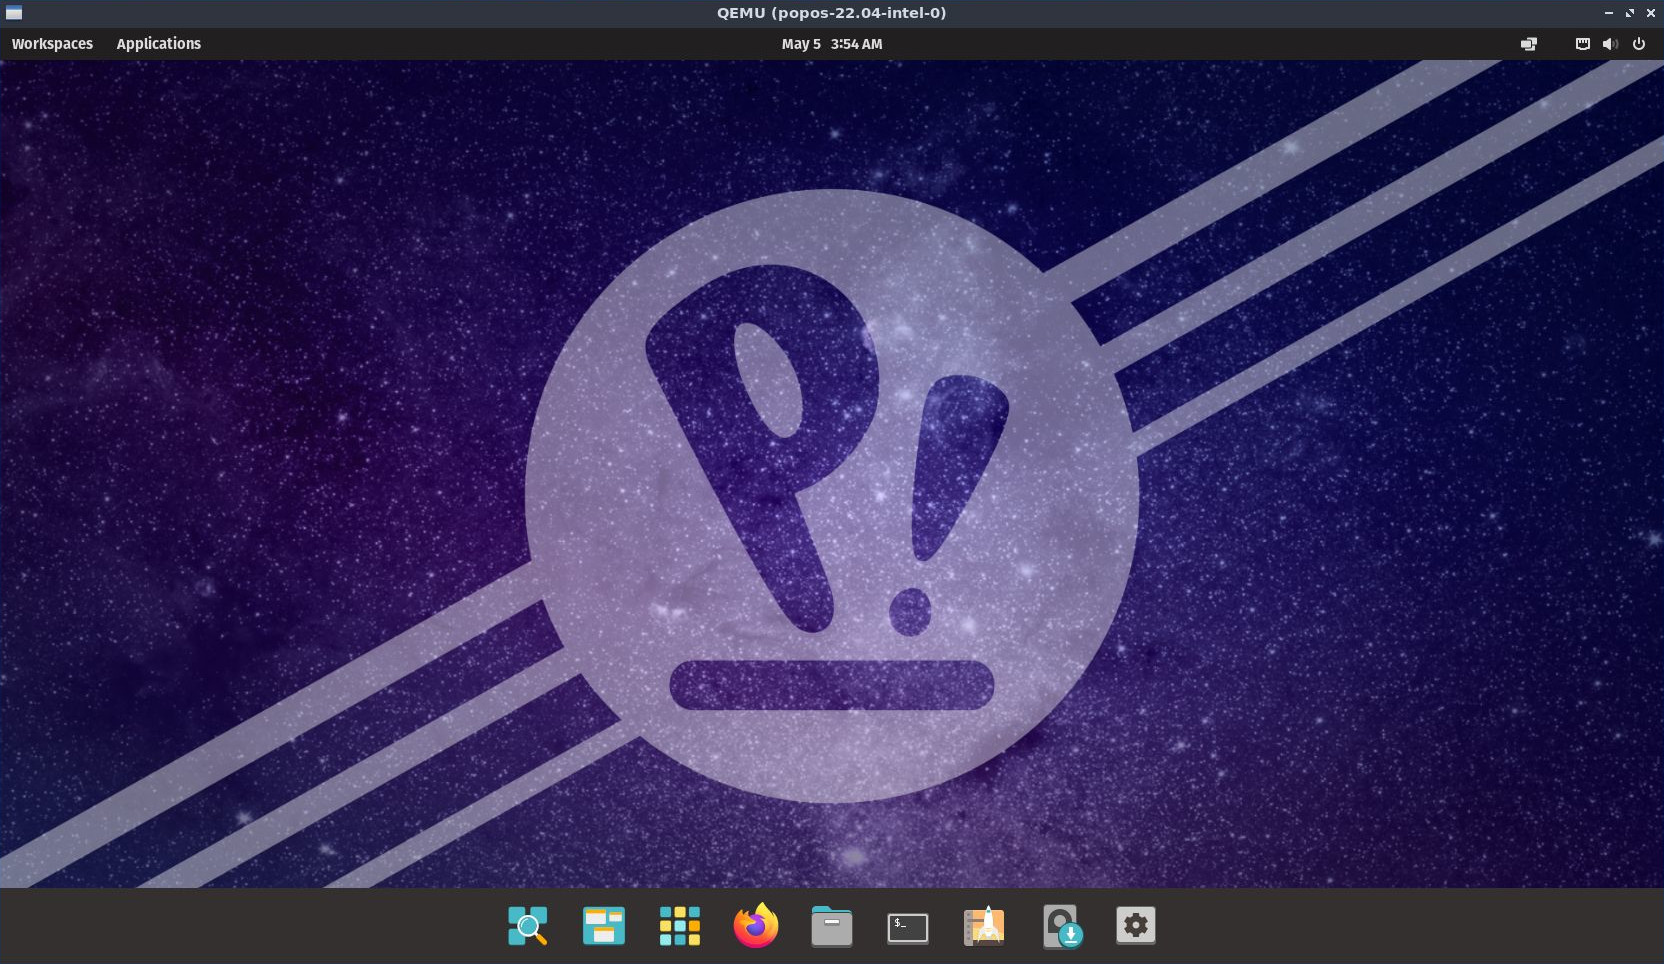The image size is (1664, 964).
Task: Click the workspaces overview icon in dock
Action: point(604,926)
